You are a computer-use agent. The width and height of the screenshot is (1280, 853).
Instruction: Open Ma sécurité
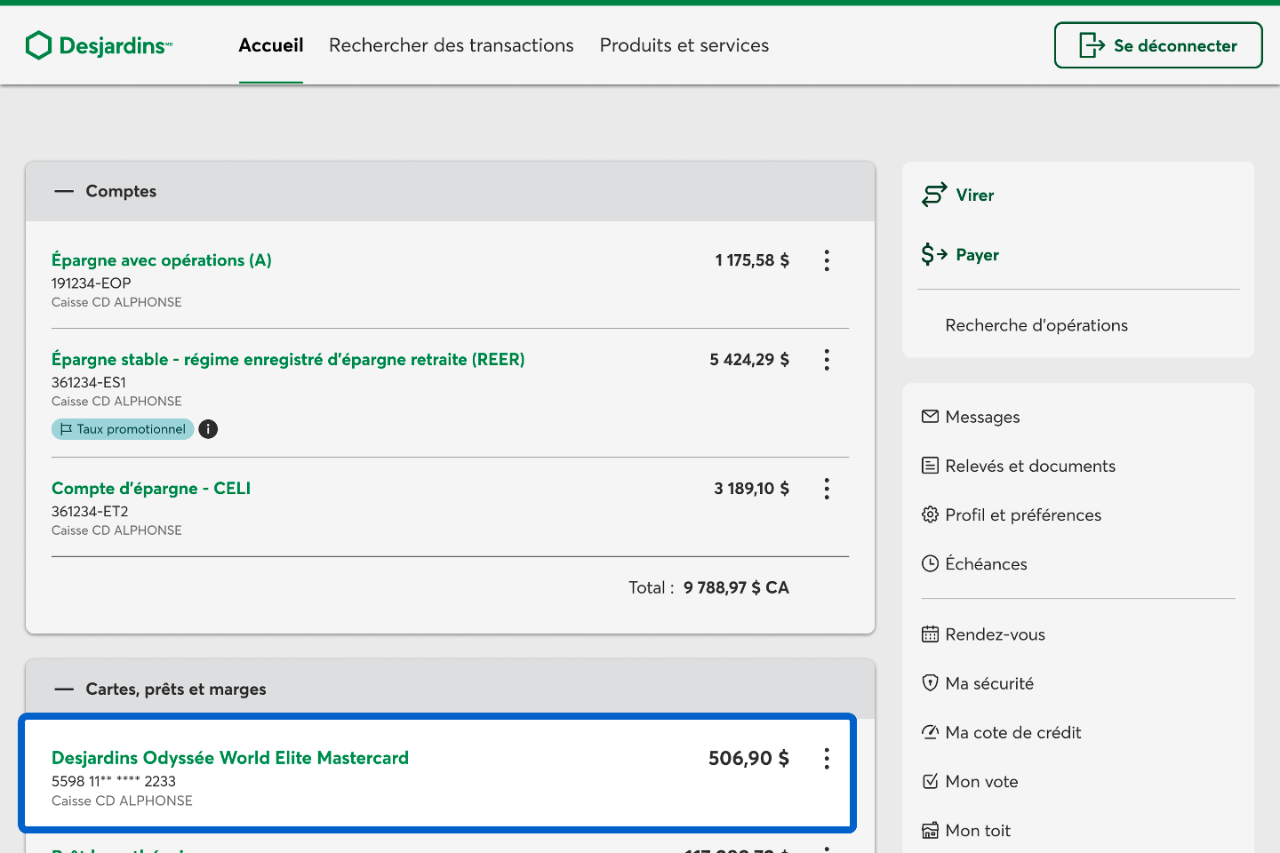pos(989,683)
